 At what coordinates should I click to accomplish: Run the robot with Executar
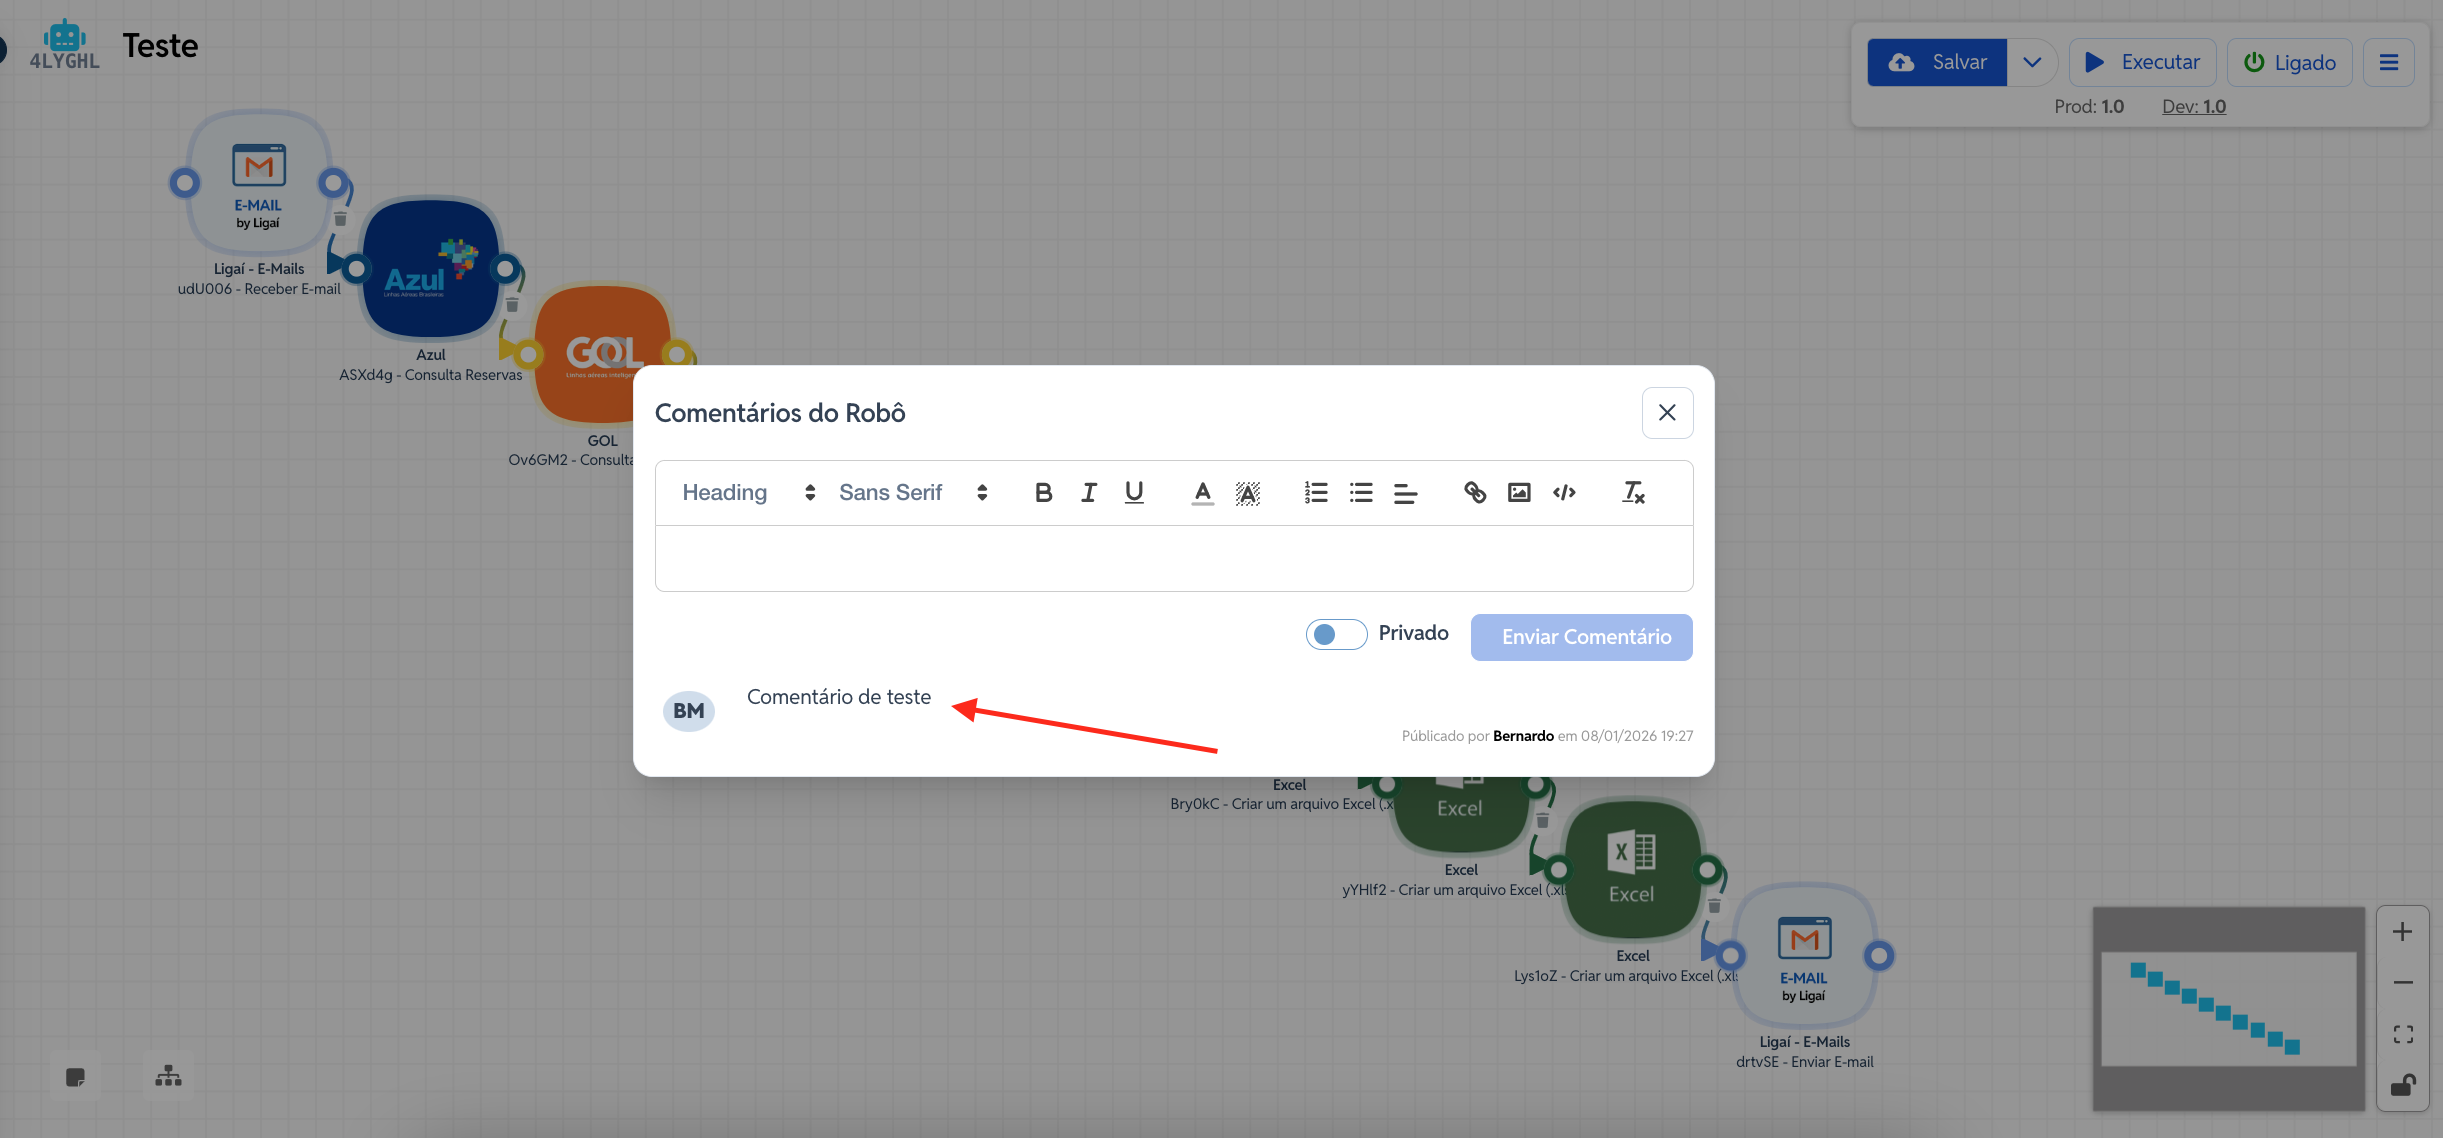click(x=2142, y=62)
